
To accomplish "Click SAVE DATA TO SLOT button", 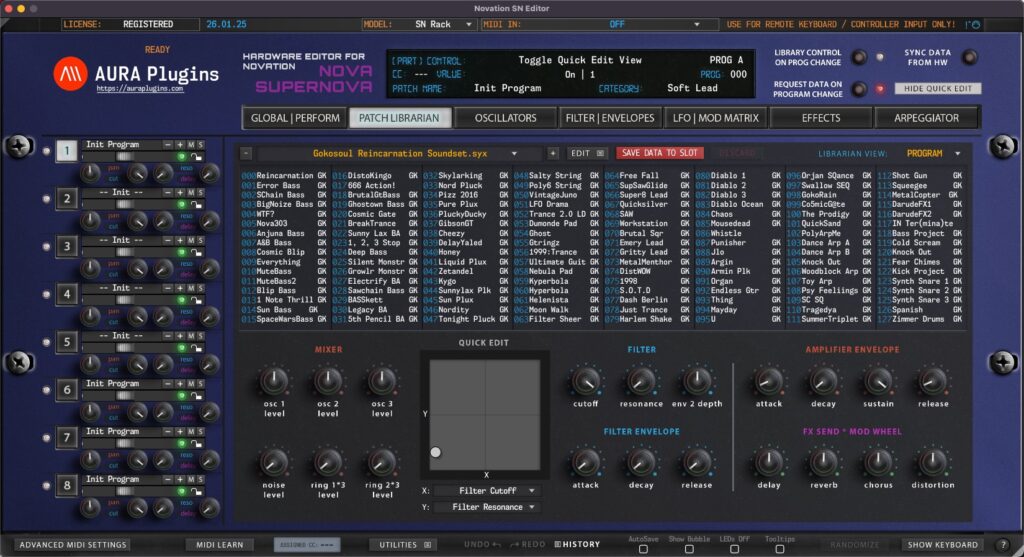I will pyautogui.click(x=660, y=153).
